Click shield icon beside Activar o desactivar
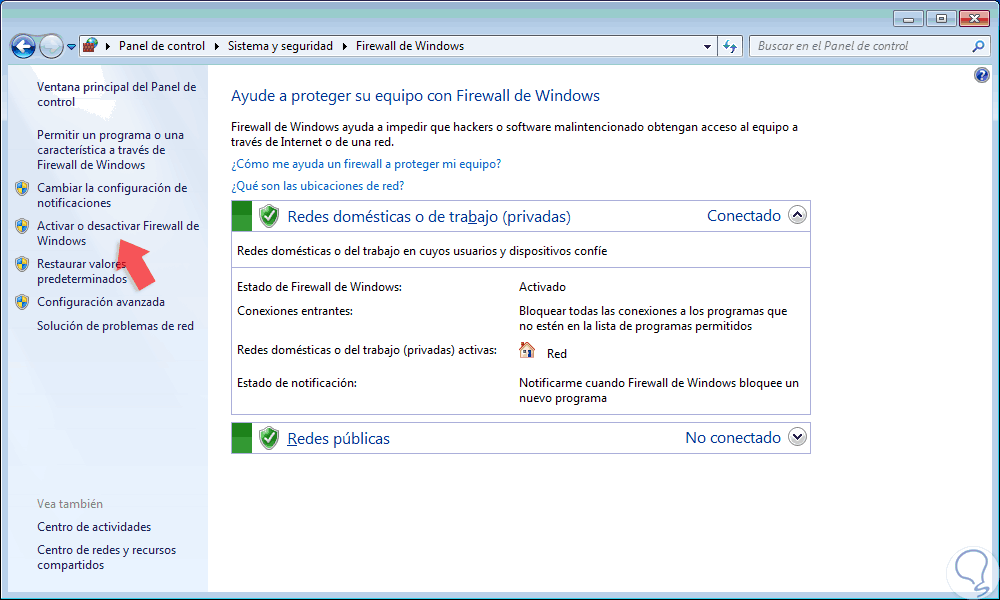The height and width of the screenshot is (600, 1000). click(22, 226)
